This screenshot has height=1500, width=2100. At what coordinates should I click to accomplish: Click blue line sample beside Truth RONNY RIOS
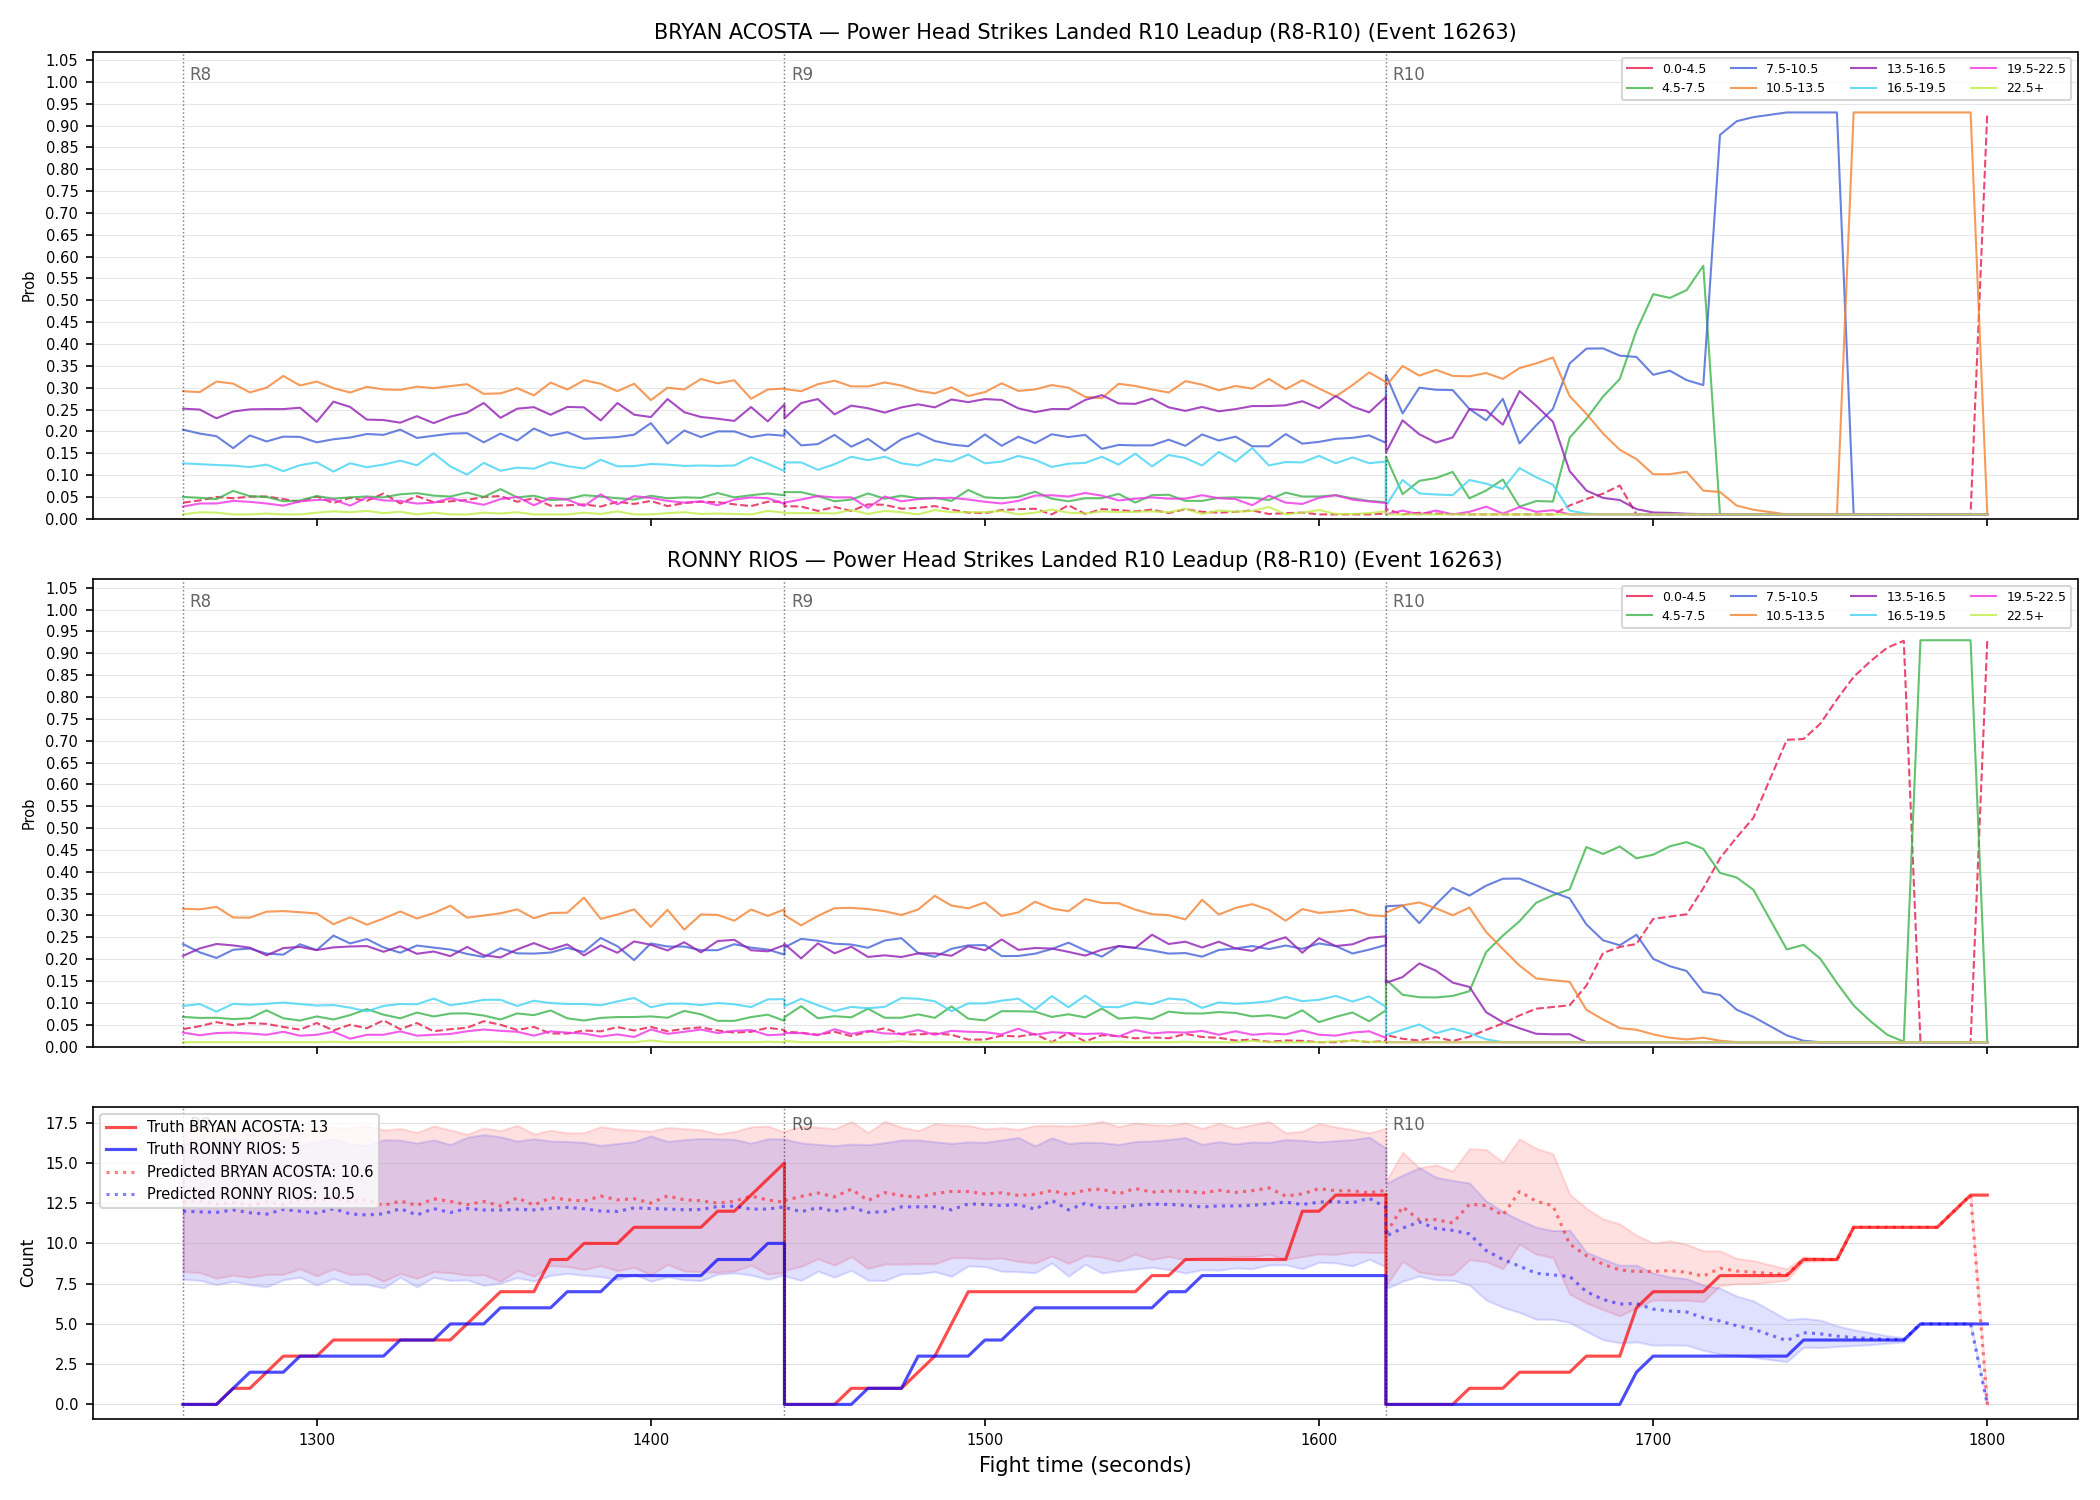coord(120,1149)
